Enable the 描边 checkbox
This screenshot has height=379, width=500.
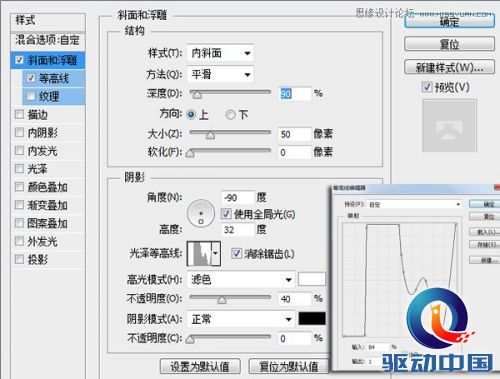point(19,114)
